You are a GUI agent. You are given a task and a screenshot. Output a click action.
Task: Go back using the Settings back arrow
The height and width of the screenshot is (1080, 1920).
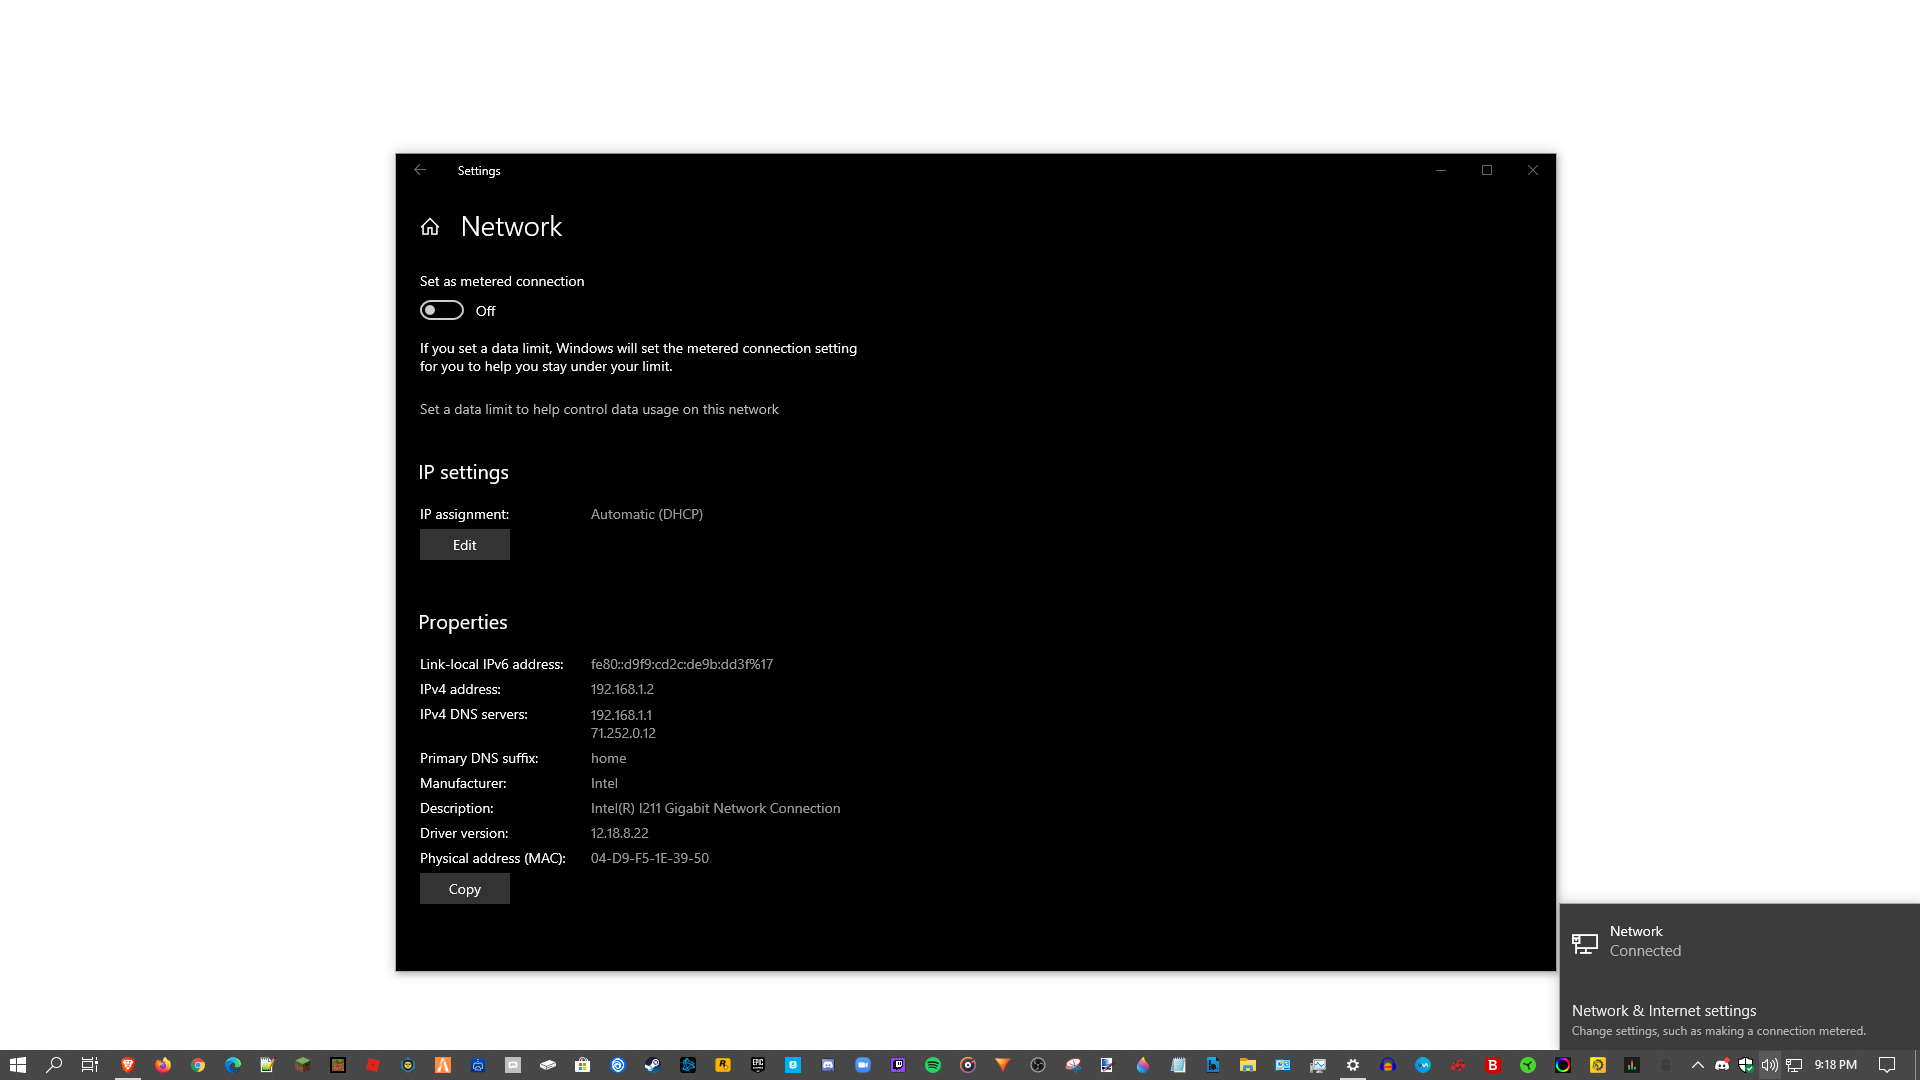point(420,170)
